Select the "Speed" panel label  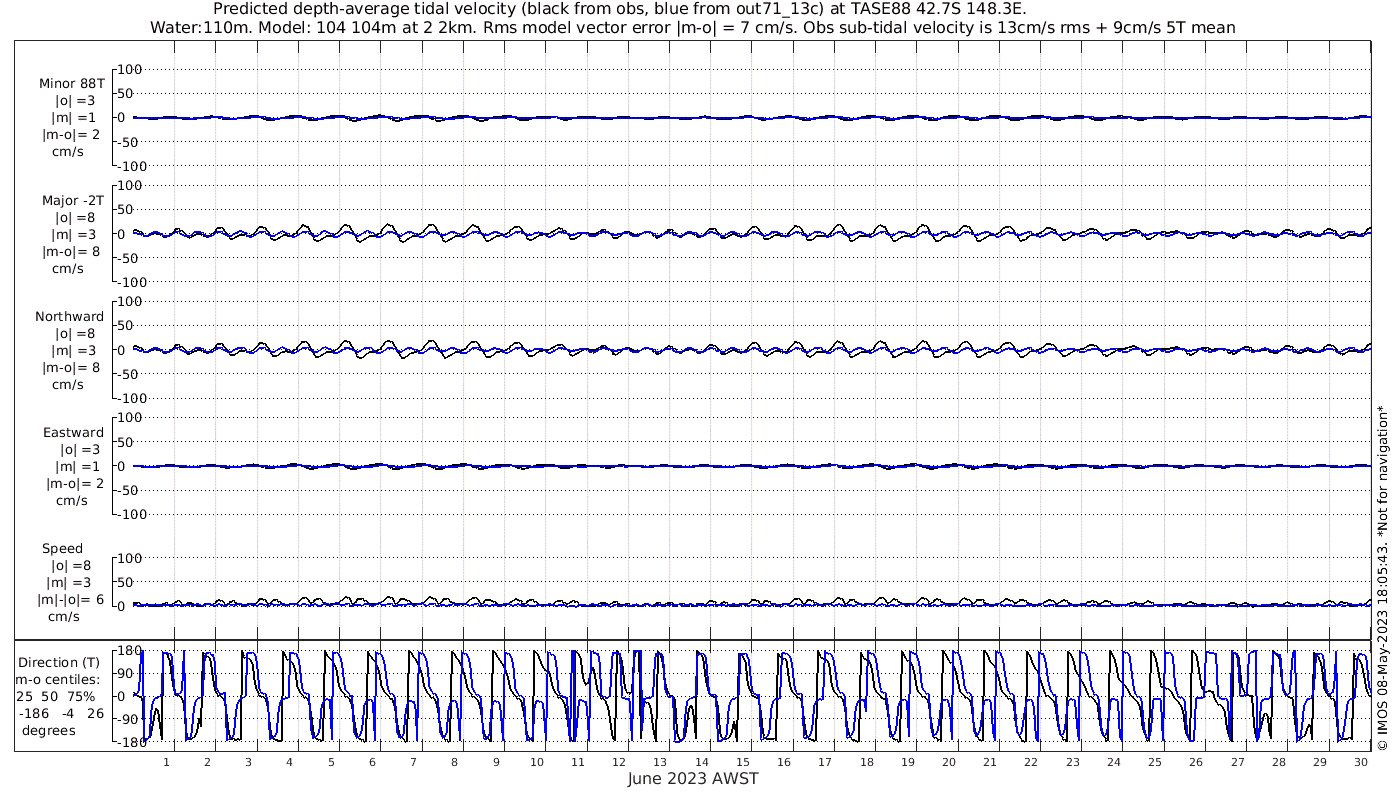tap(62, 549)
